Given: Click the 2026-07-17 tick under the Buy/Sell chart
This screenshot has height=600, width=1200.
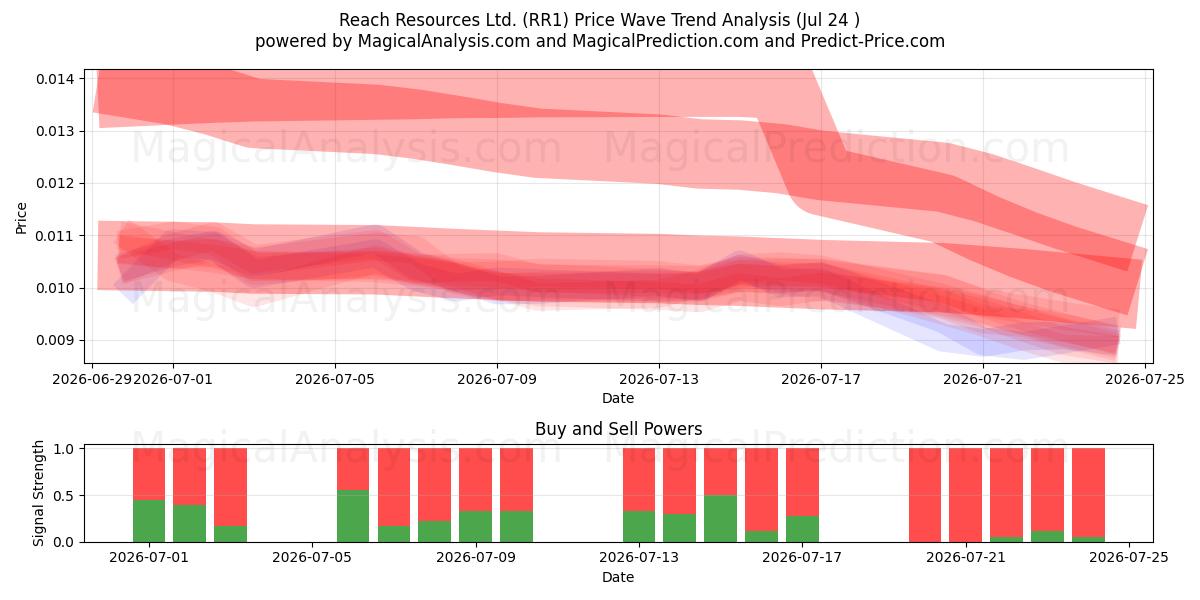Looking at the screenshot, I should 802,558.
